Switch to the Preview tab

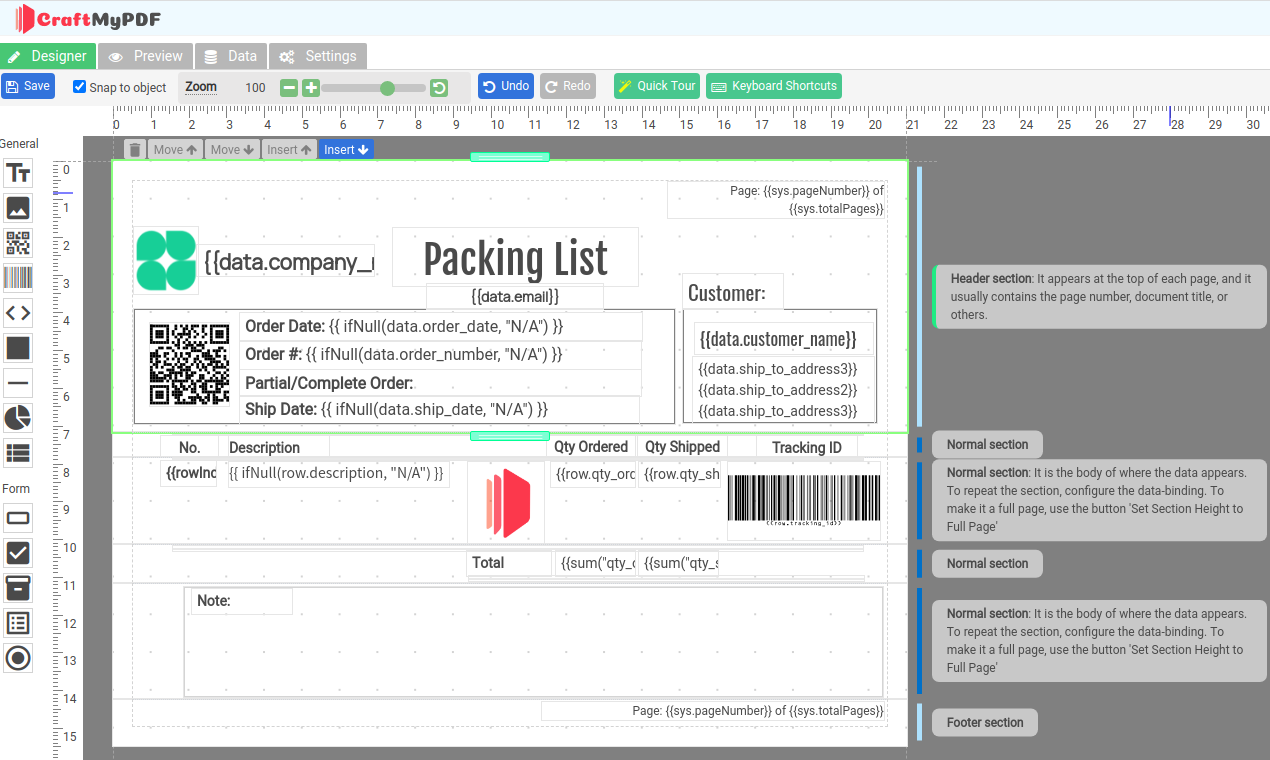pos(144,56)
